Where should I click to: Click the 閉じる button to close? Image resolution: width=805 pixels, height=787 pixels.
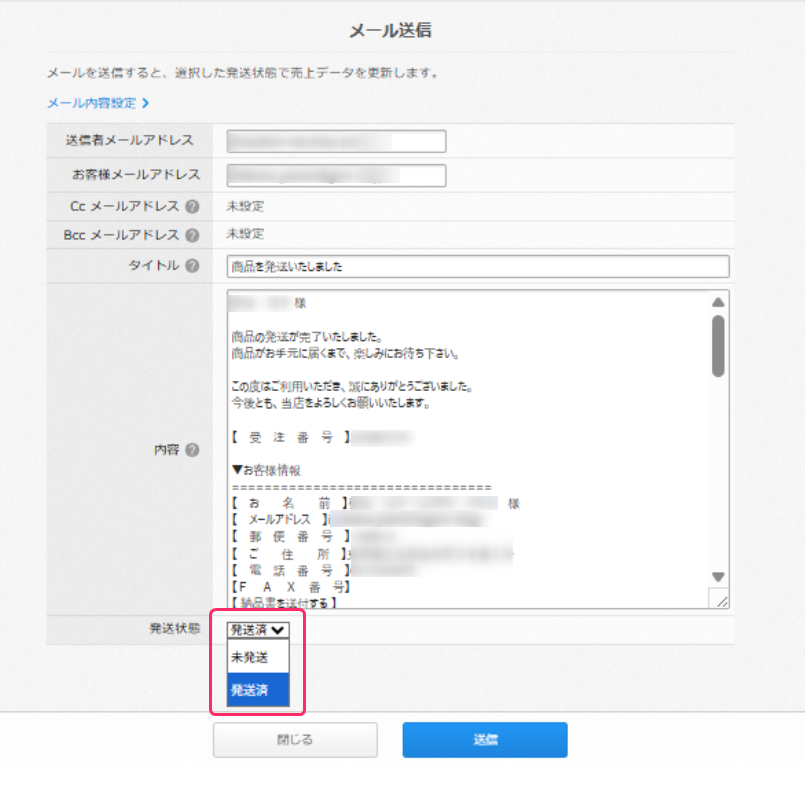tap(295, 740)
